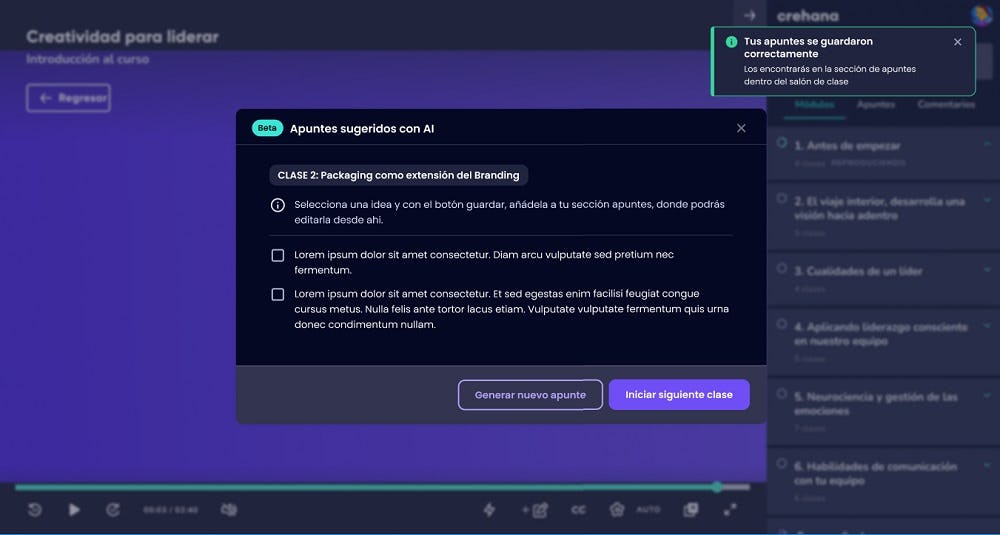Click the video elapsed time display
The width and height of the screenshot is (1000, 535).
coord(170,510)
